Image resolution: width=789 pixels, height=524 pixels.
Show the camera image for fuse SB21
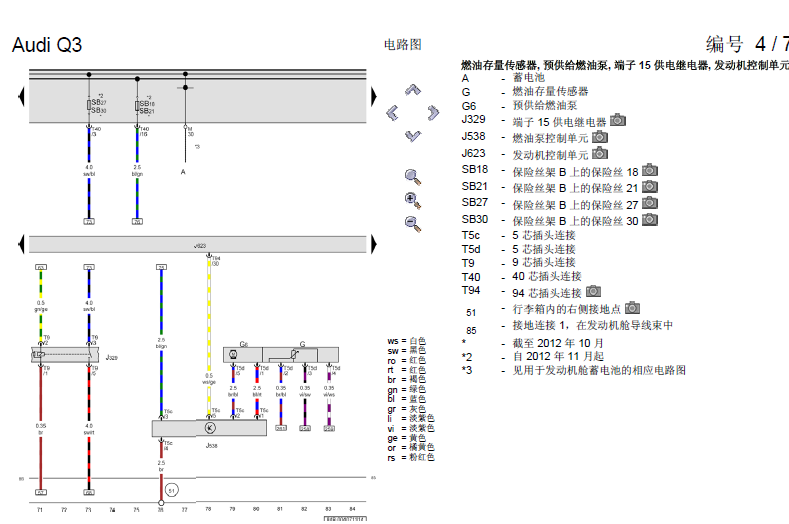650,187
